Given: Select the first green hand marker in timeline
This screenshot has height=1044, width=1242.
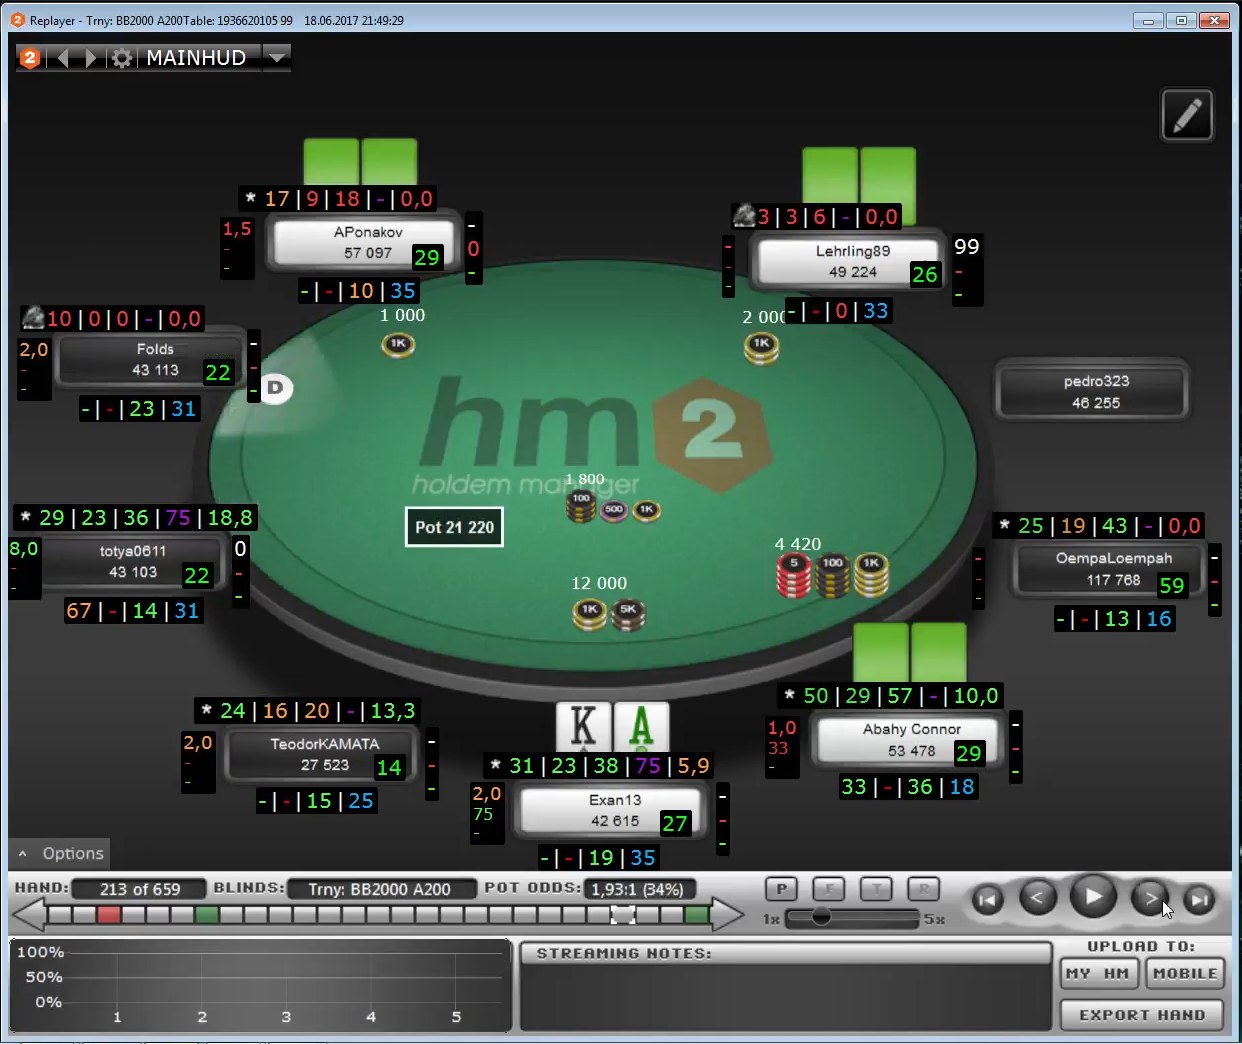Looking at the screenshot, I should click(207, 914).
